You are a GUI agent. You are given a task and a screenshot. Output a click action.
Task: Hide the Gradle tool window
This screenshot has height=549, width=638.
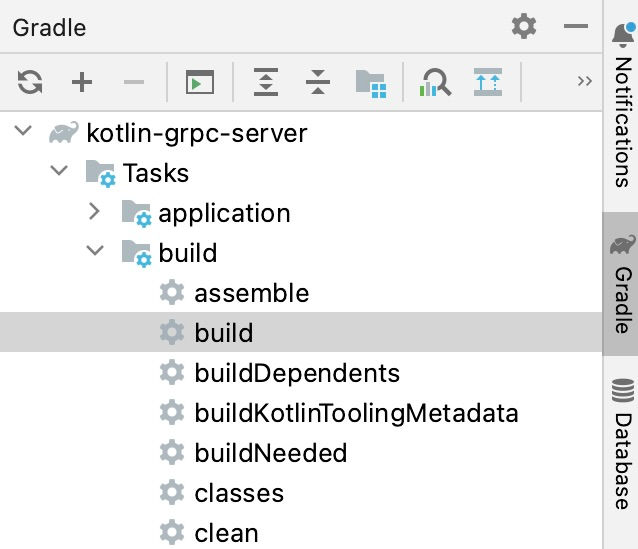point(576,26)
